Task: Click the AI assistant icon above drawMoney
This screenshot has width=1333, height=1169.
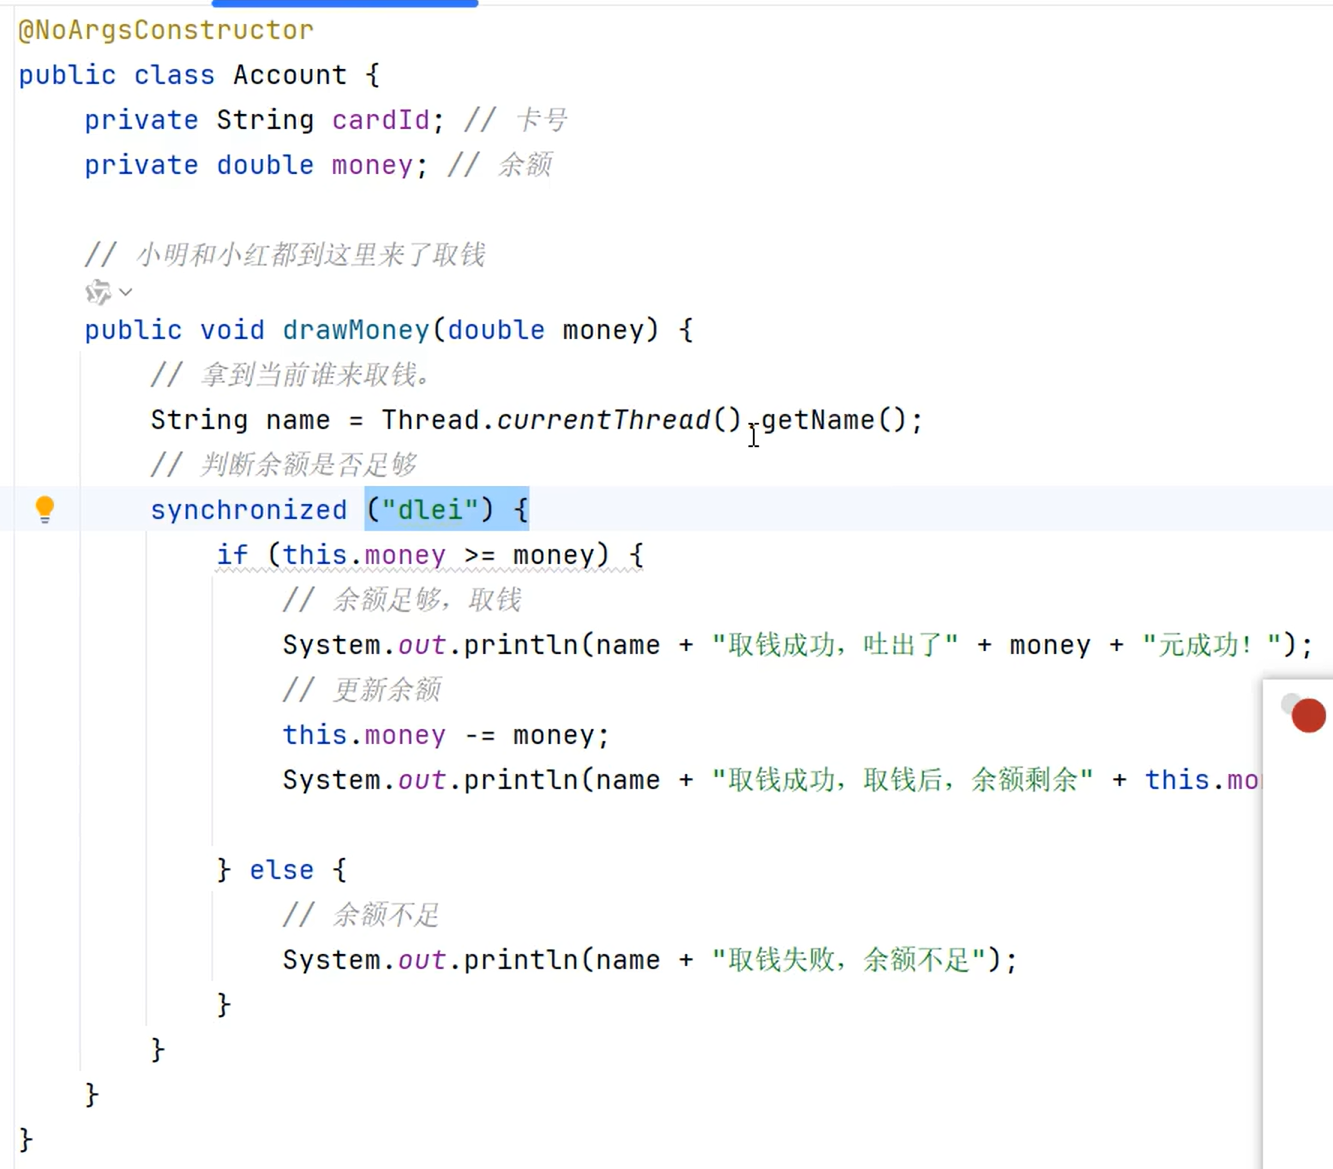Action: coord(98,292)
